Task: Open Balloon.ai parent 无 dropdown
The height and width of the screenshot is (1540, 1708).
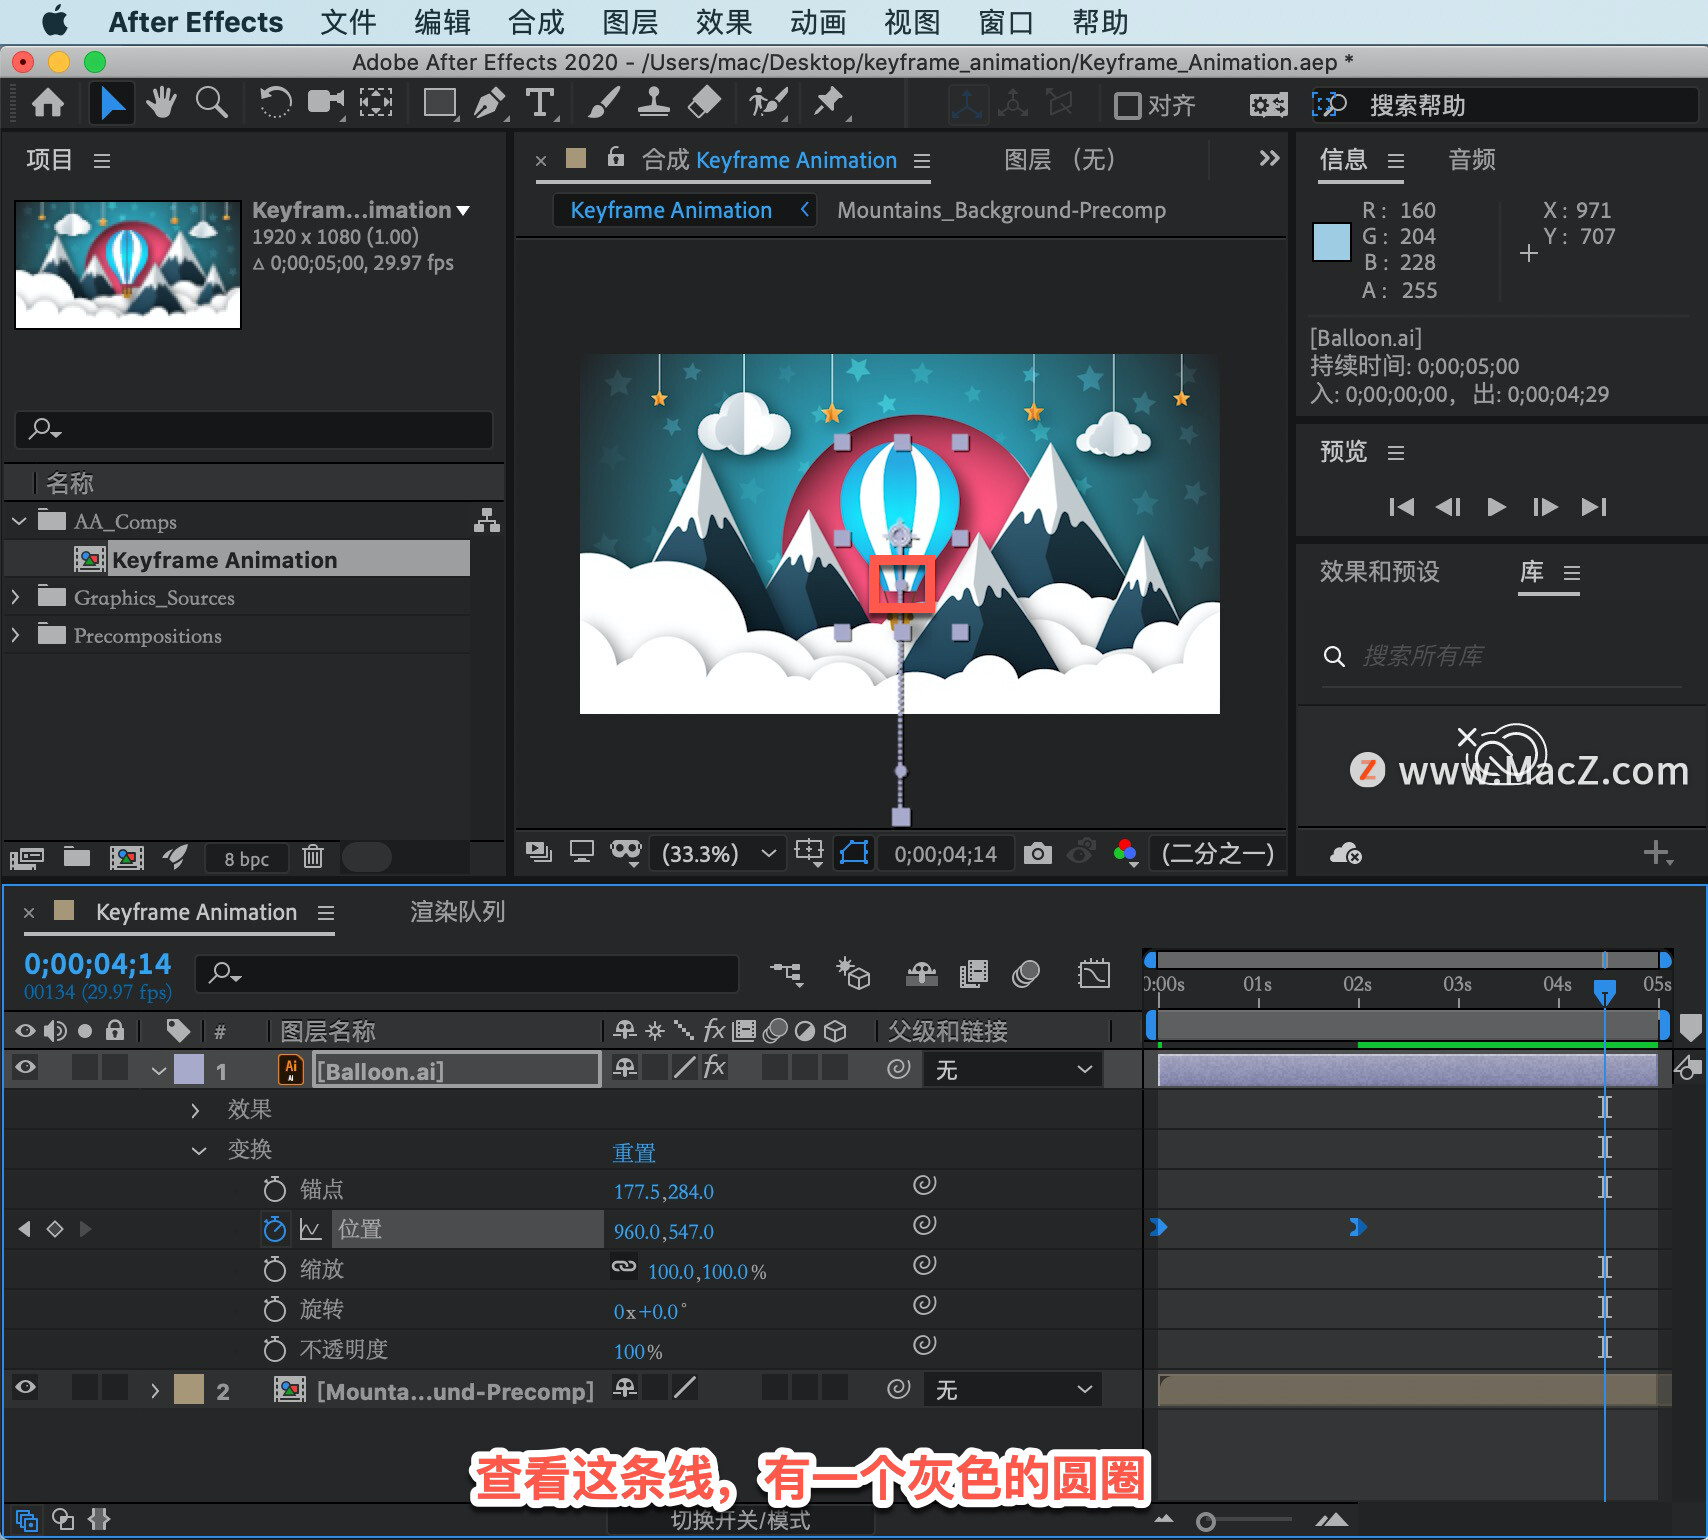Action: point(1012,1070)
